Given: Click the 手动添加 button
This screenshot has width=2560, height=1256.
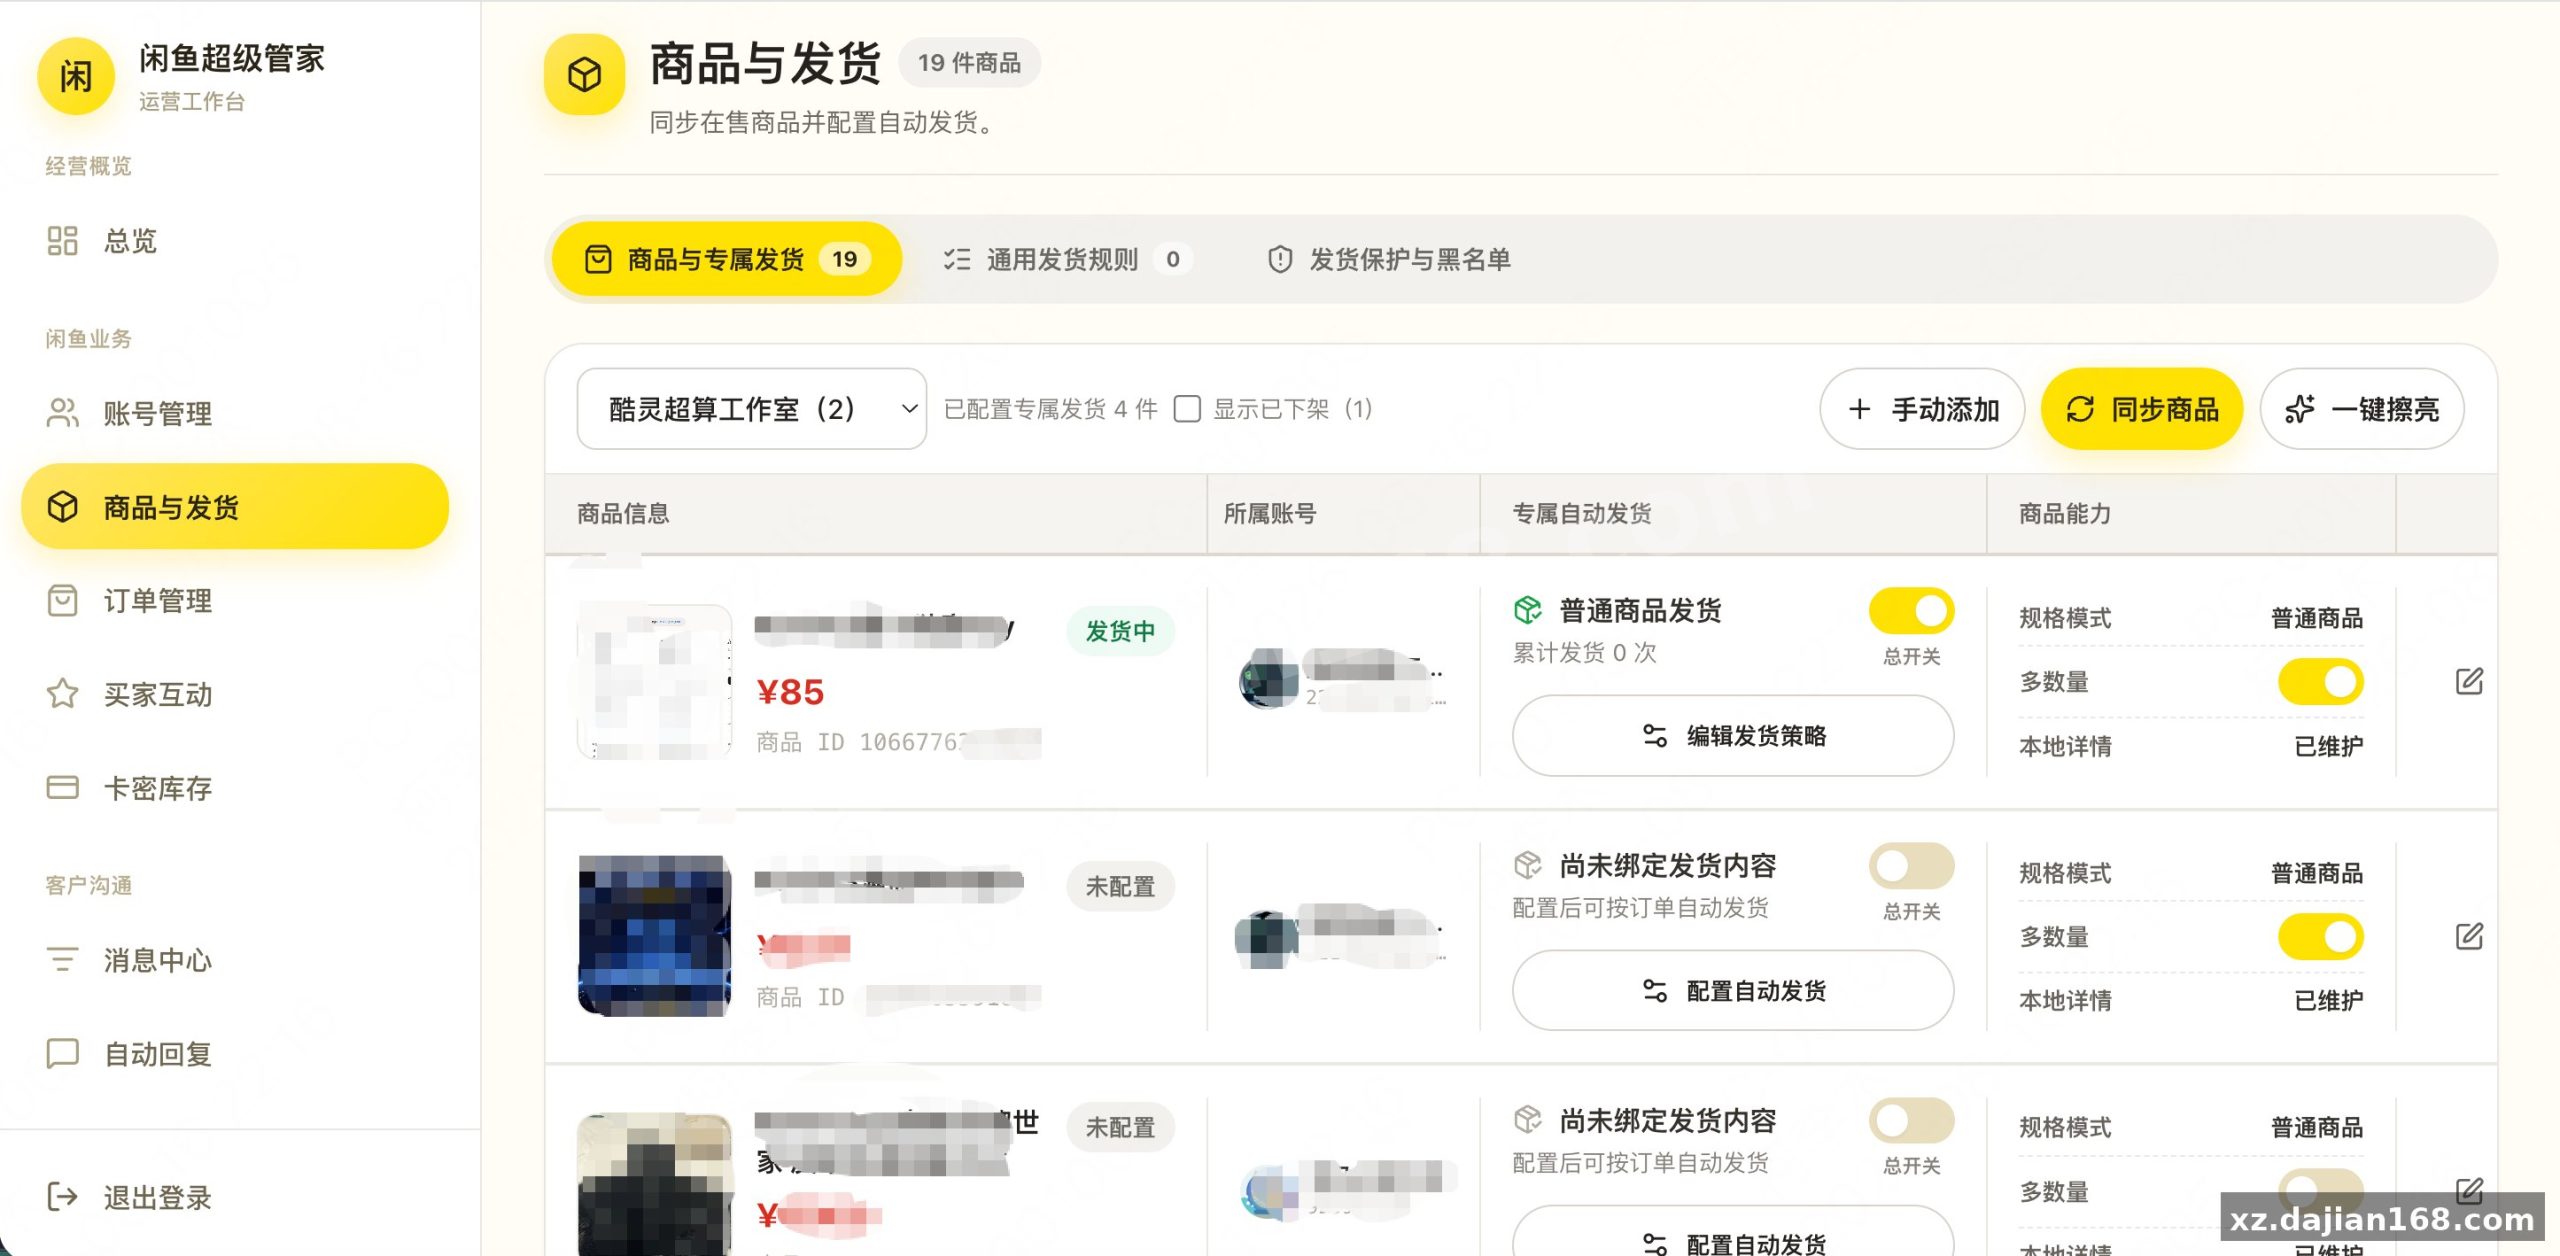Looking at the screenshot, I should (x=1922, y=409).
